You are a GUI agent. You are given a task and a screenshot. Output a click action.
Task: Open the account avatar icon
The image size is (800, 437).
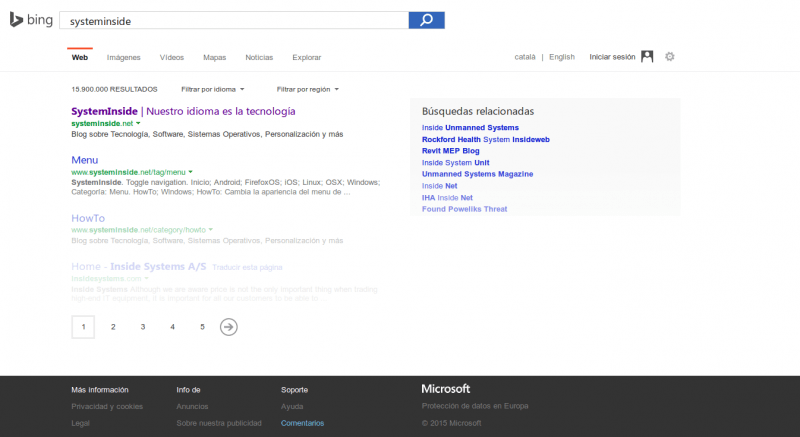[647, 57]
